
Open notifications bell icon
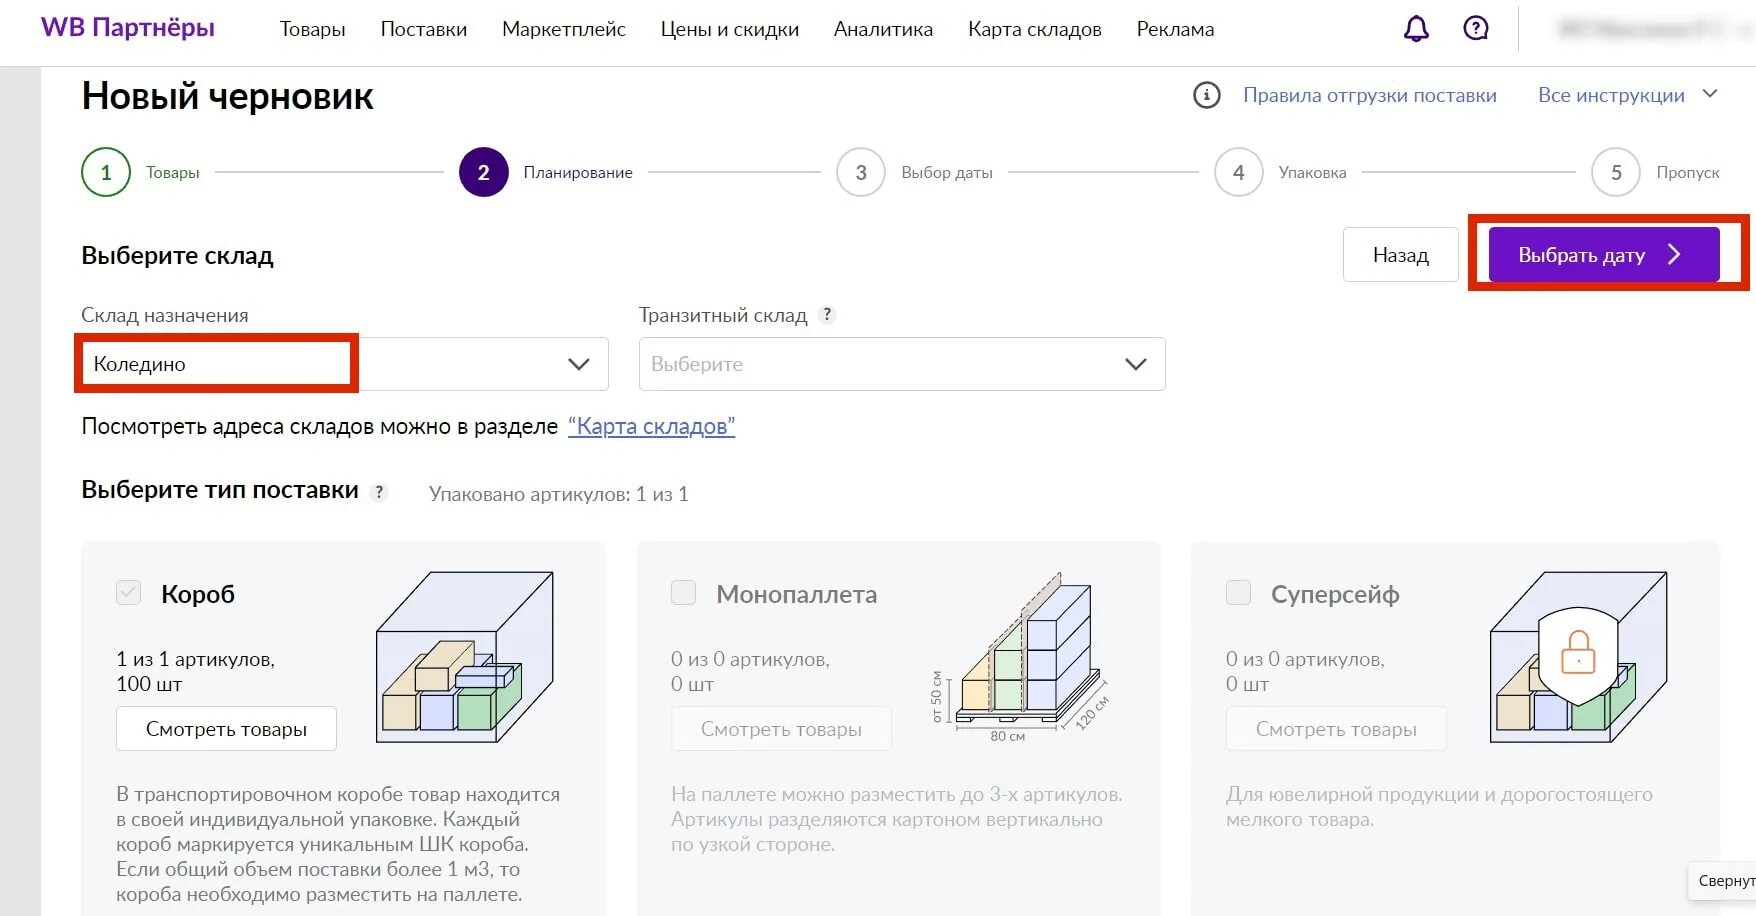(x=1416, y=29)
